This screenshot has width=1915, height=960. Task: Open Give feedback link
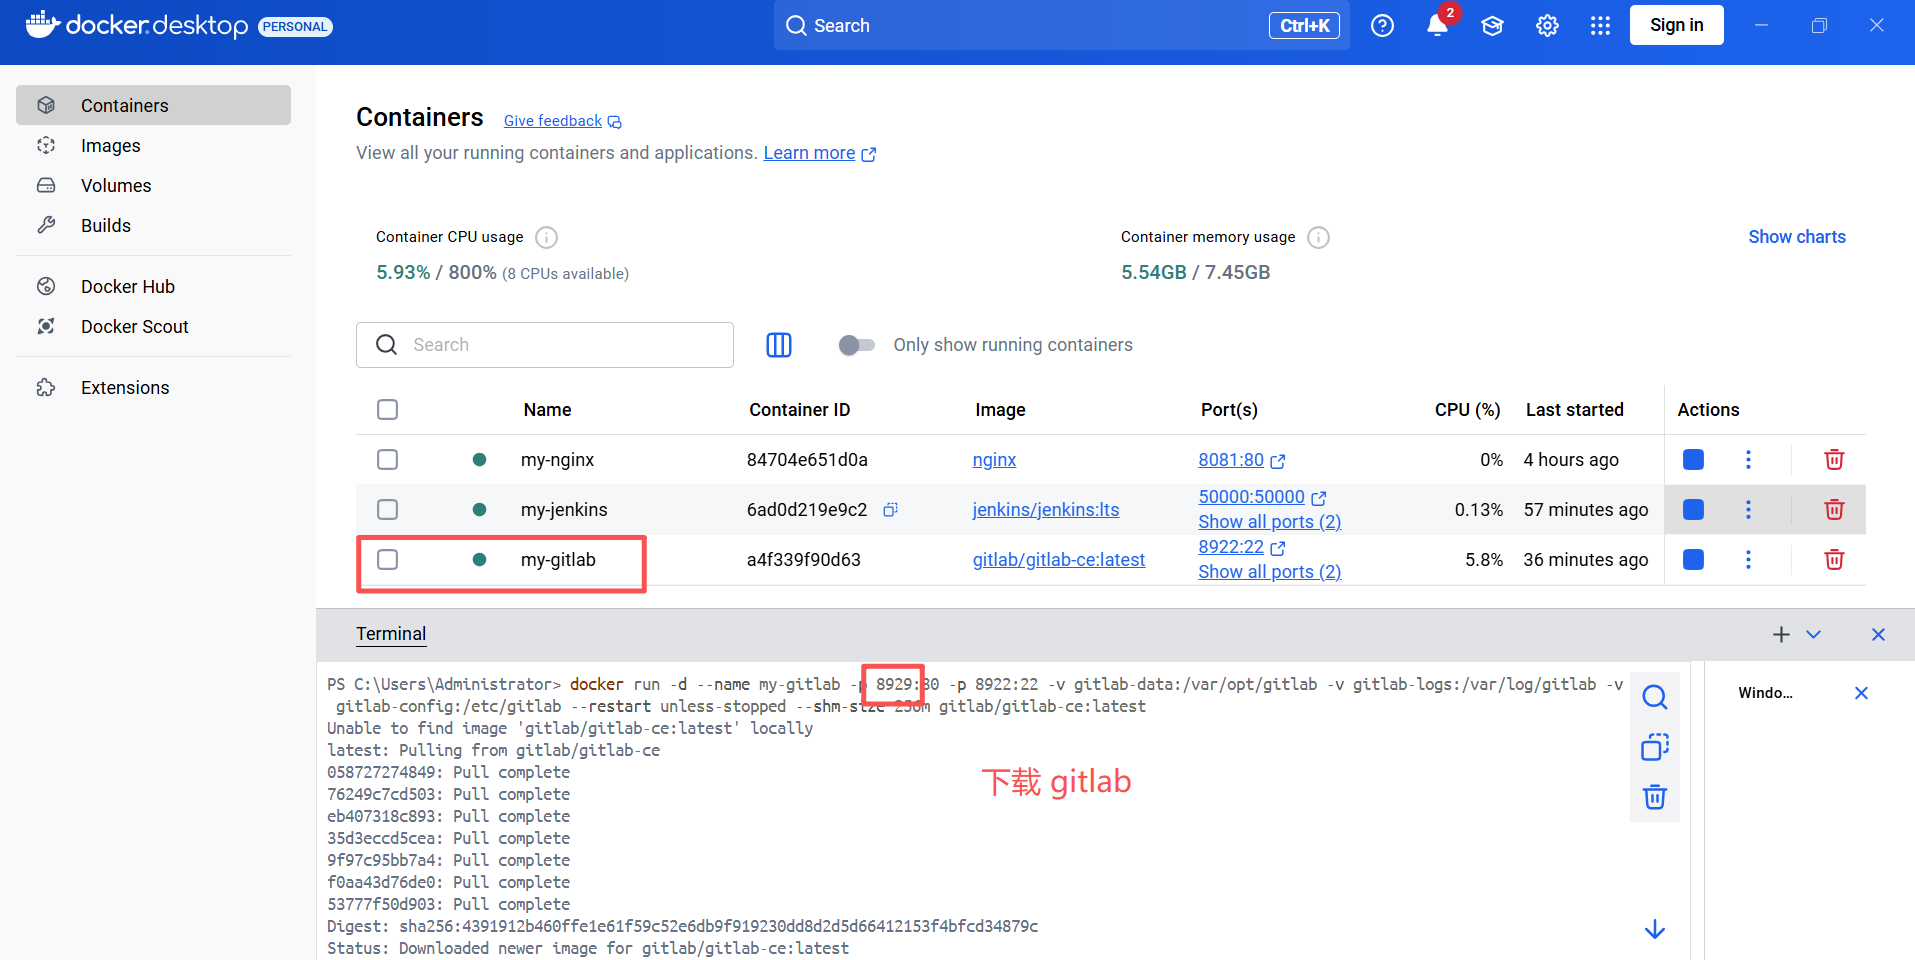pyautogui.click(x=562, y=121)
